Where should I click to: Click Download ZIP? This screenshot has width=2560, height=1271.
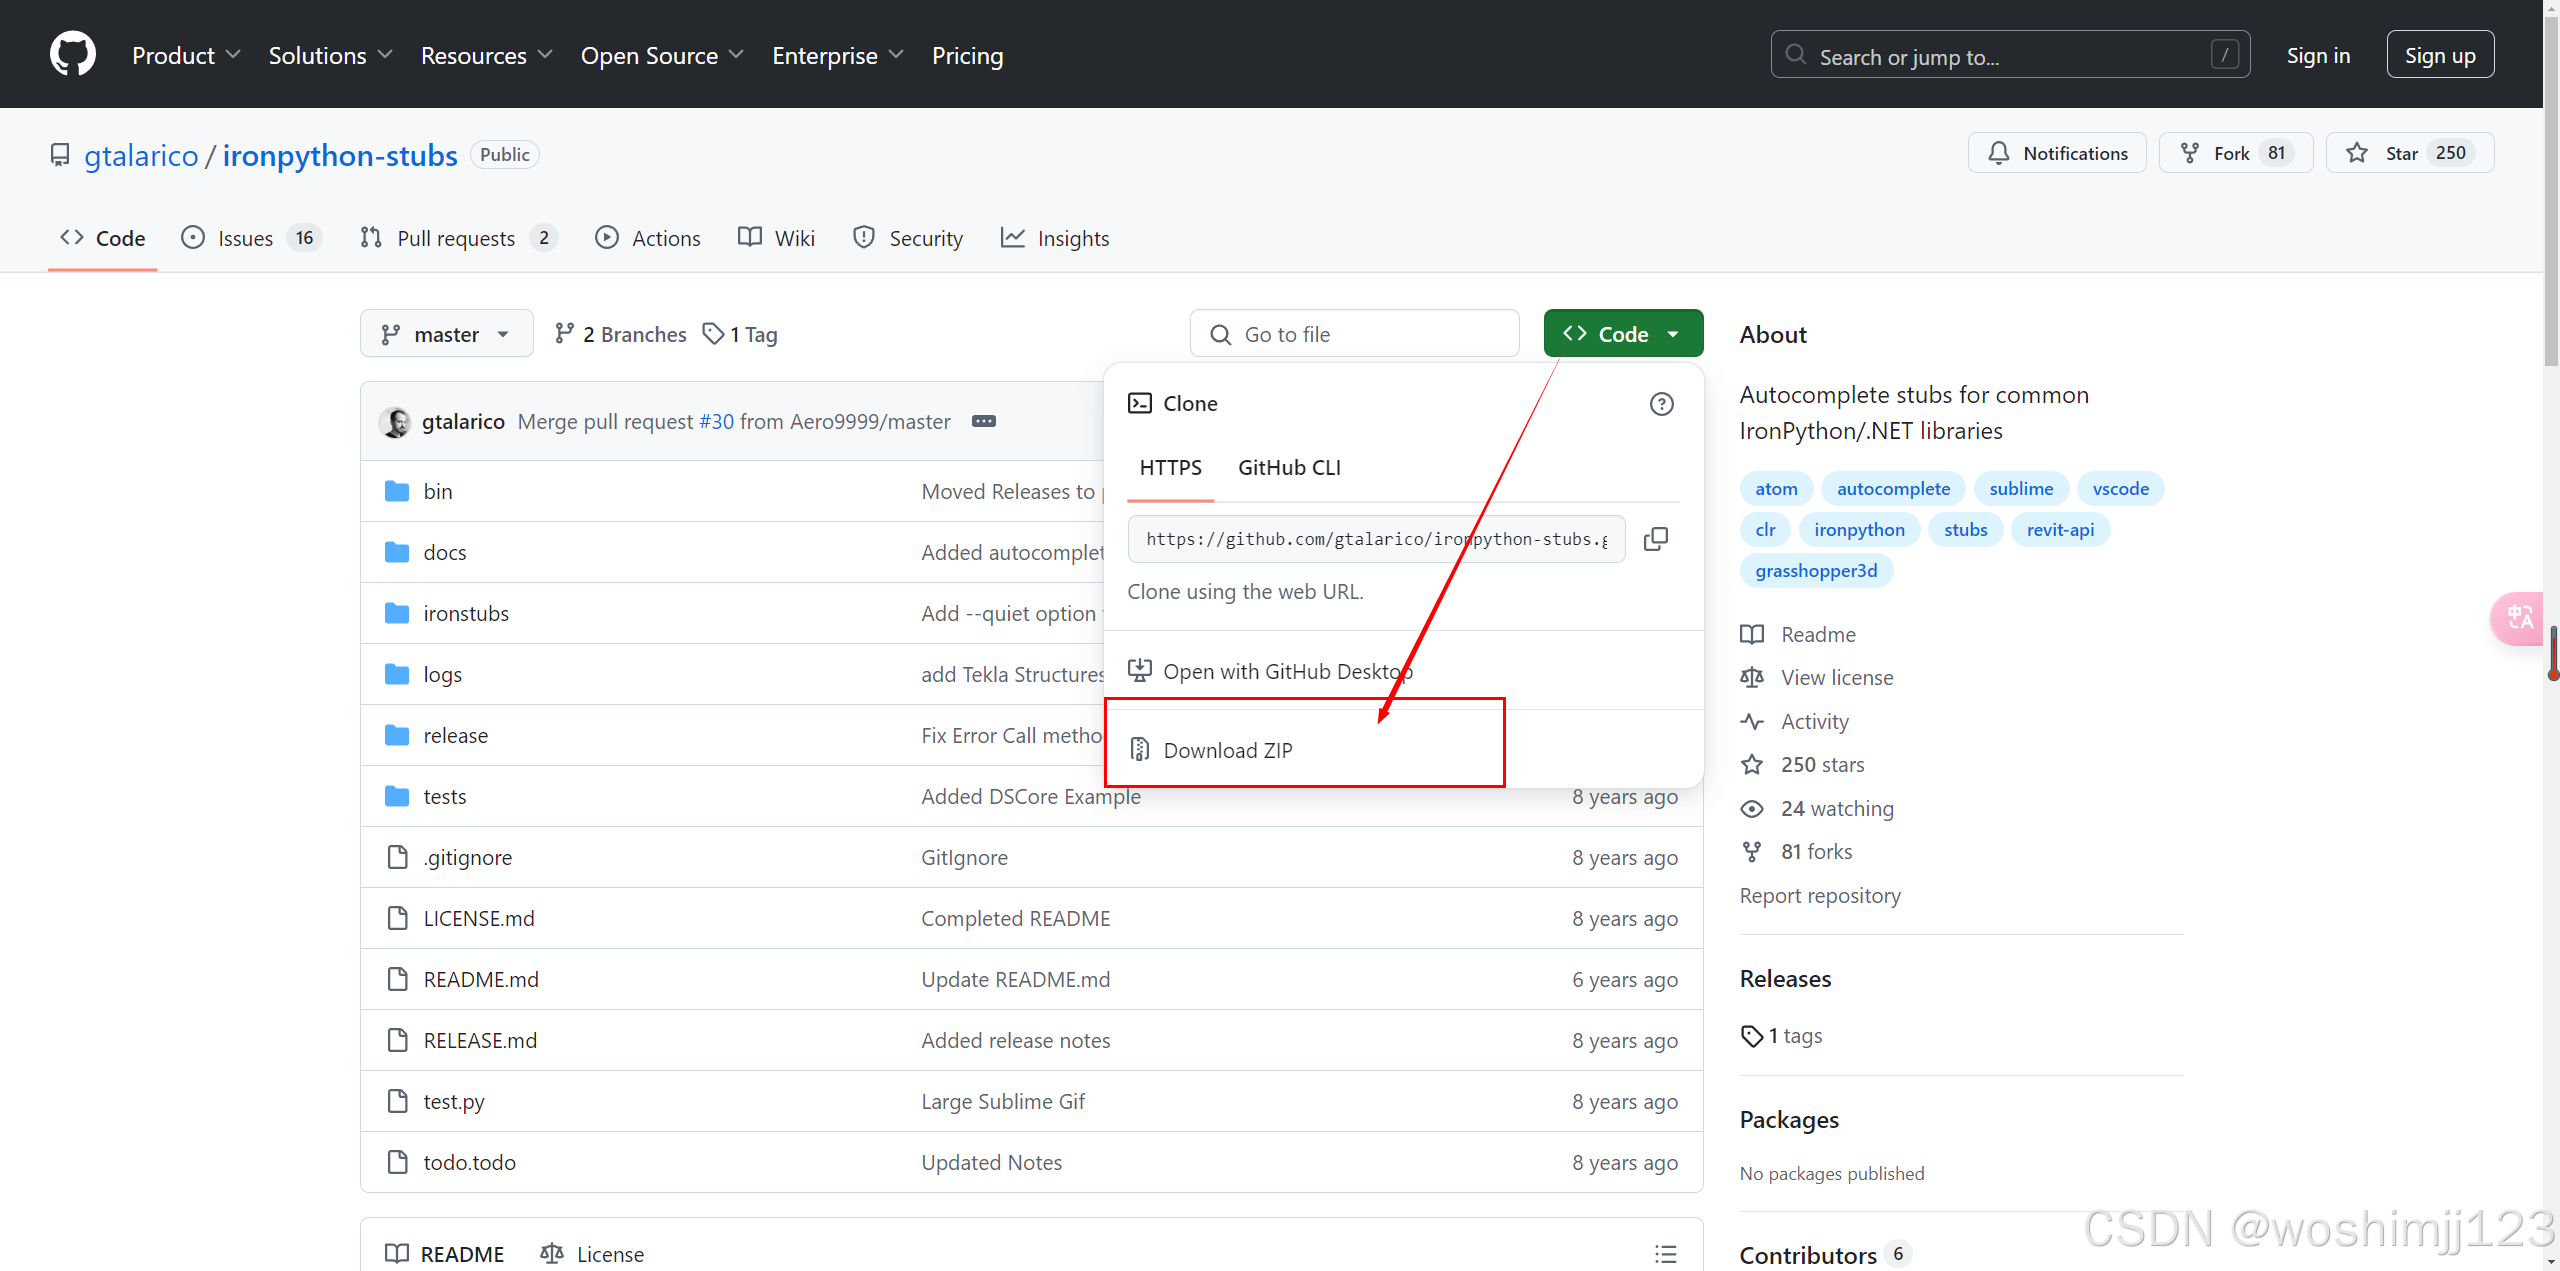[x=1227, y=750]
